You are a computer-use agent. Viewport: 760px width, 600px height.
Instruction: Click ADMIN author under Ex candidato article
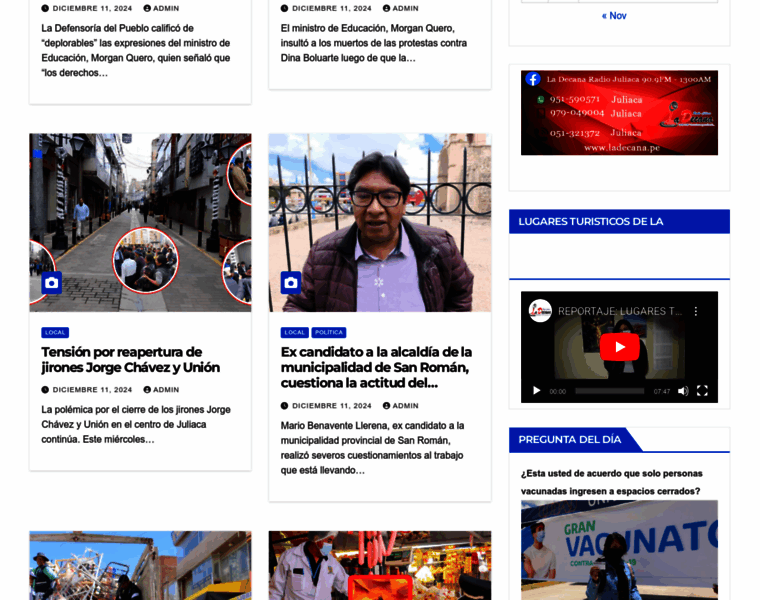pyautogui.click(x=401, y=406)
